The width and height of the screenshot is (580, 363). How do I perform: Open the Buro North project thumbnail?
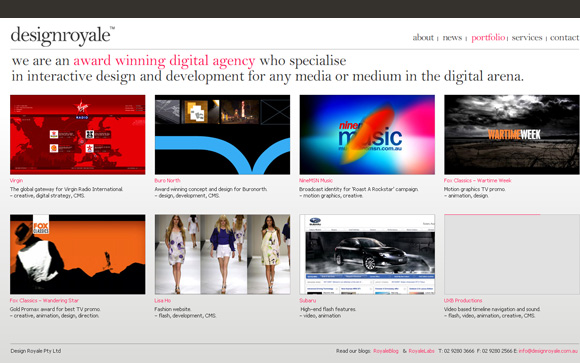222,135
